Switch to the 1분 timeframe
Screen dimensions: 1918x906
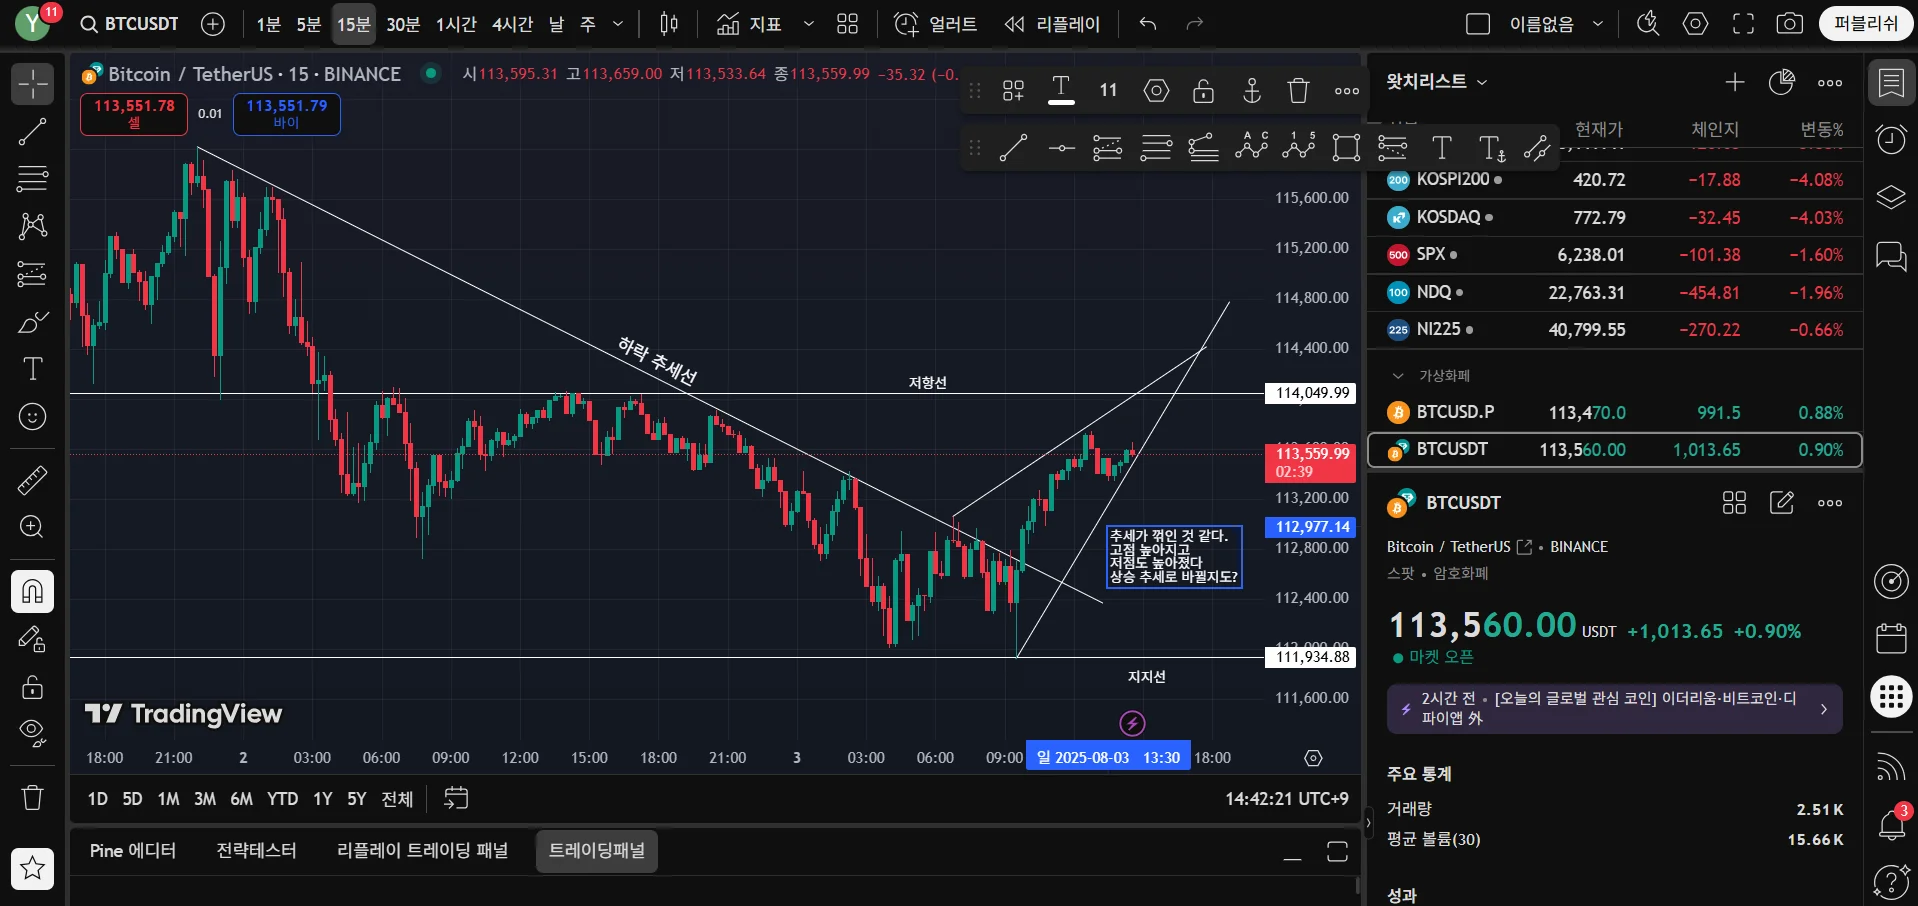pos(268,24)
